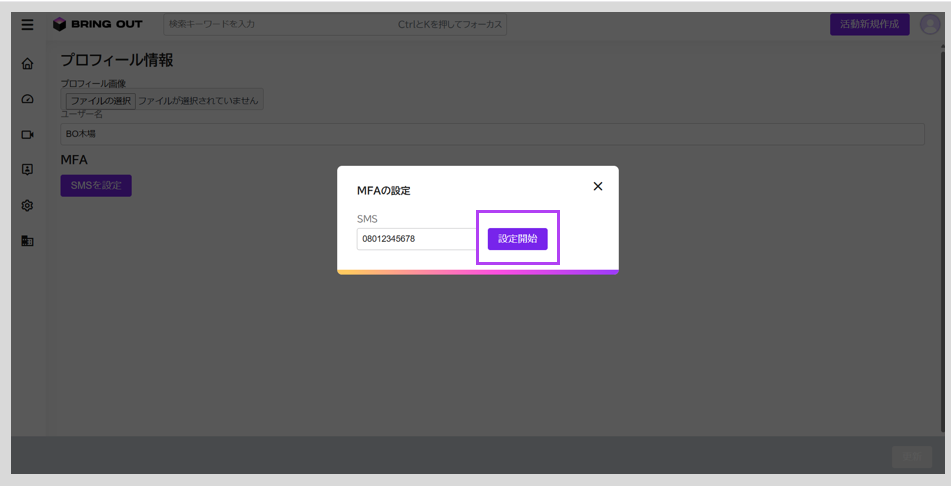Image resolution: width=951 pixels, height=486 pixels.
Task: Click the ユーザー名 field containing BO木場
Action: point(492,134)
